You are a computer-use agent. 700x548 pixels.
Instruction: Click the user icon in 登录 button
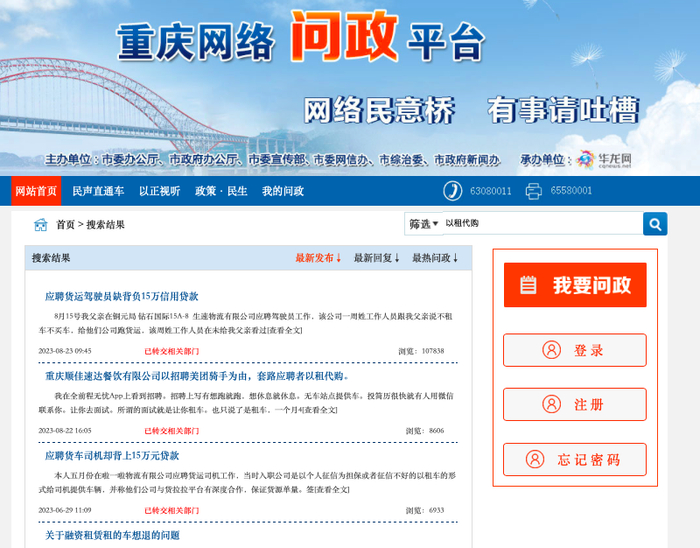(x=551, y=350)
